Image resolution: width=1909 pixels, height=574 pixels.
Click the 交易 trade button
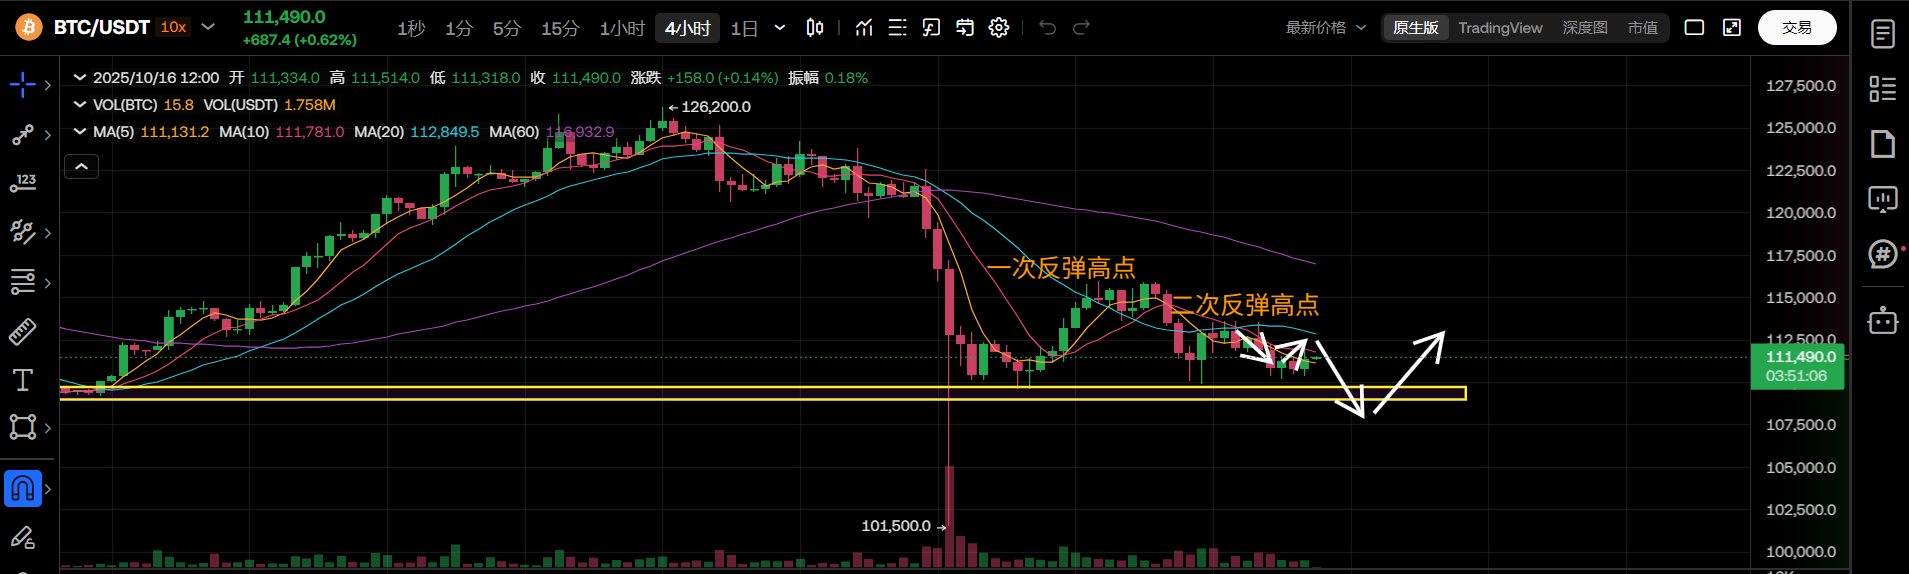[1796, 28]
